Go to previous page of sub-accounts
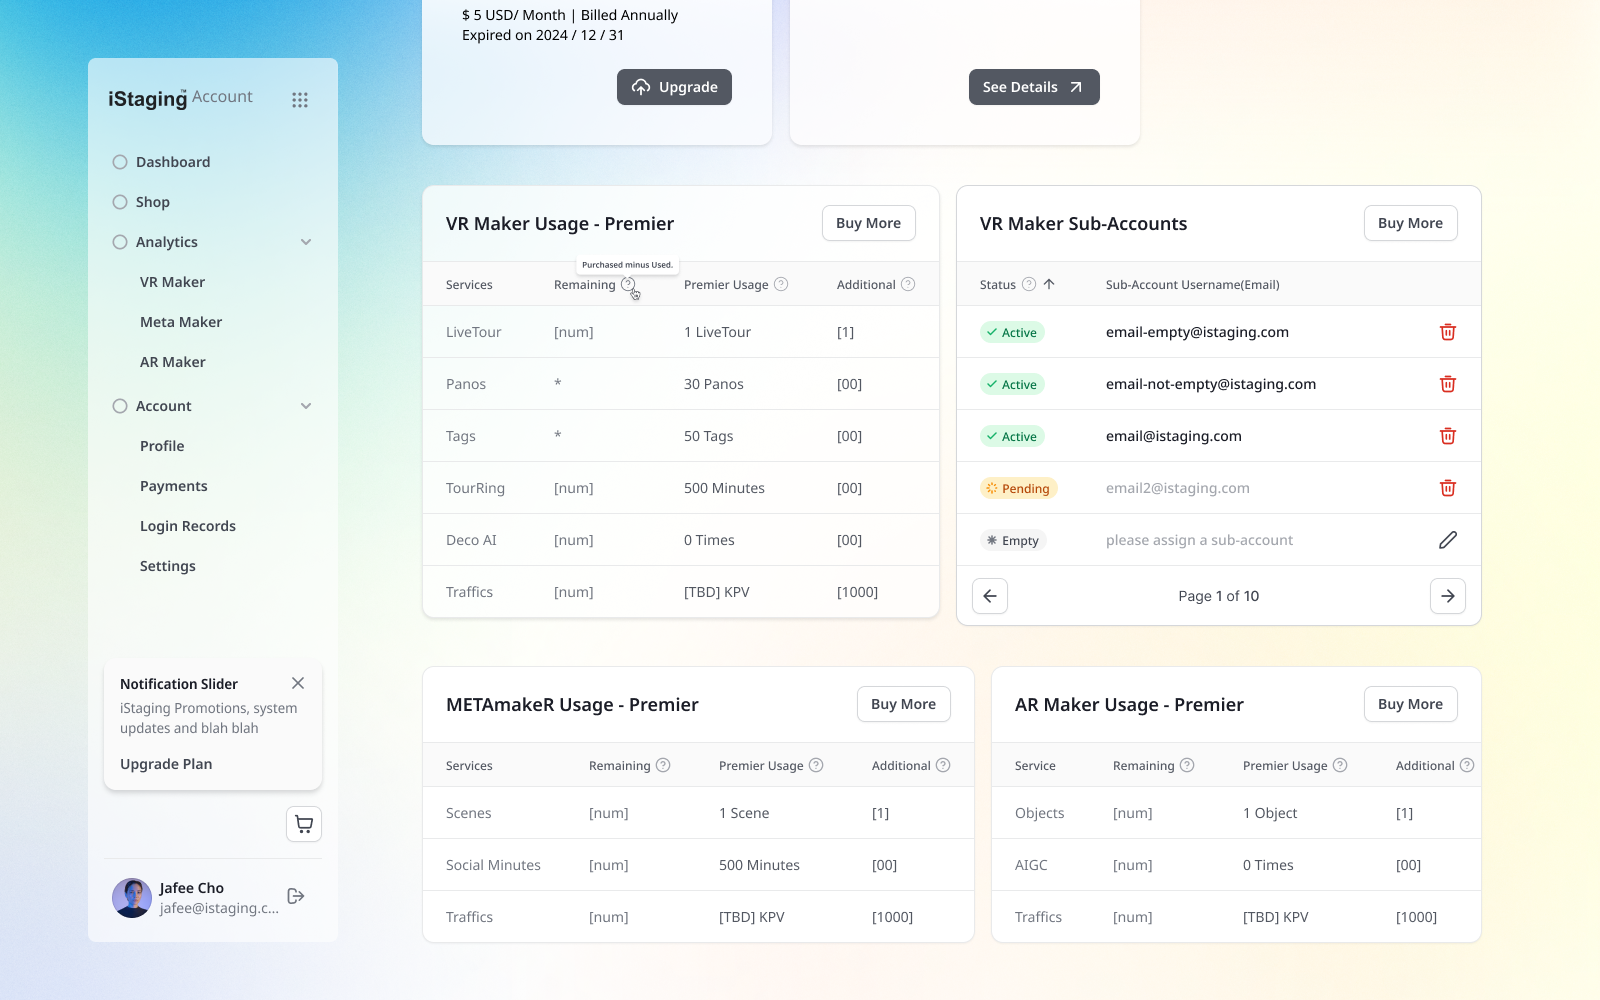Viewport: 1600px width, 1000px height. click(x=990, y=596)
